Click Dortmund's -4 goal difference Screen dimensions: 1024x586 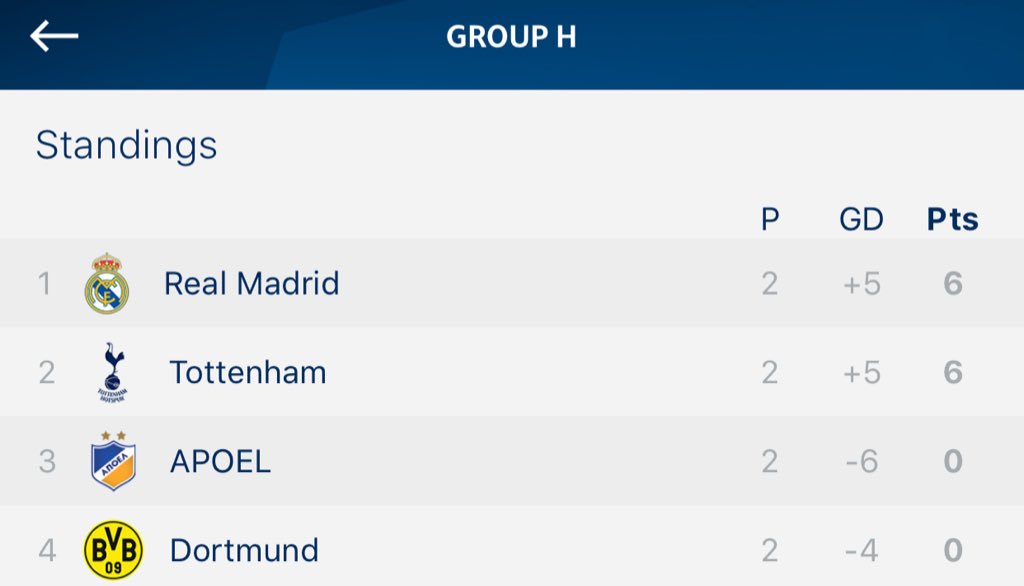tap(861, 550)
